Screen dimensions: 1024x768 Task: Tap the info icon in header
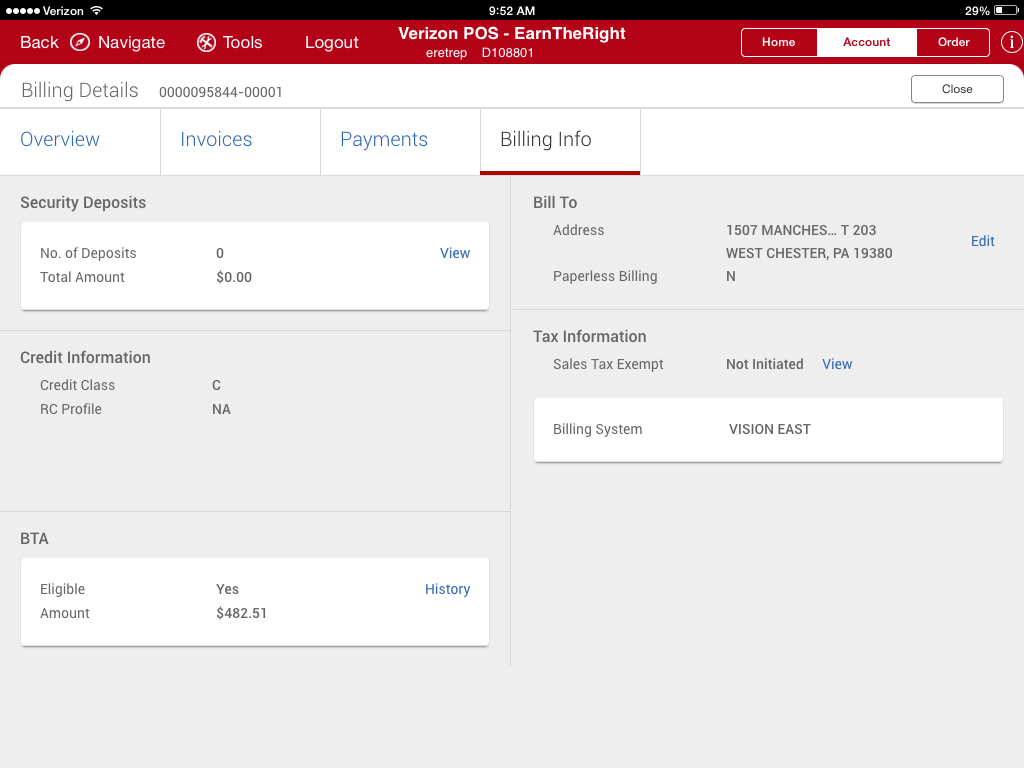coord(1012,42)
